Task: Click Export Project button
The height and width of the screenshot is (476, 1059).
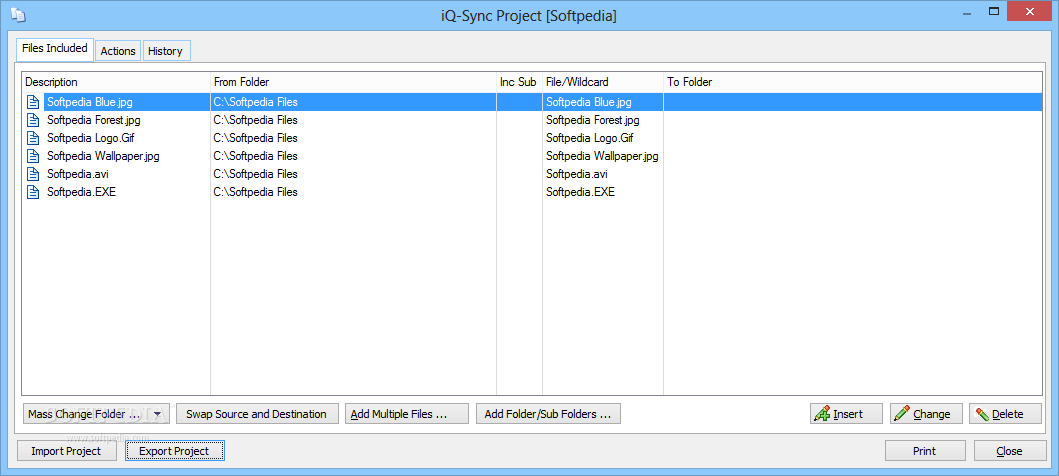Action: [x=174, y=451]
